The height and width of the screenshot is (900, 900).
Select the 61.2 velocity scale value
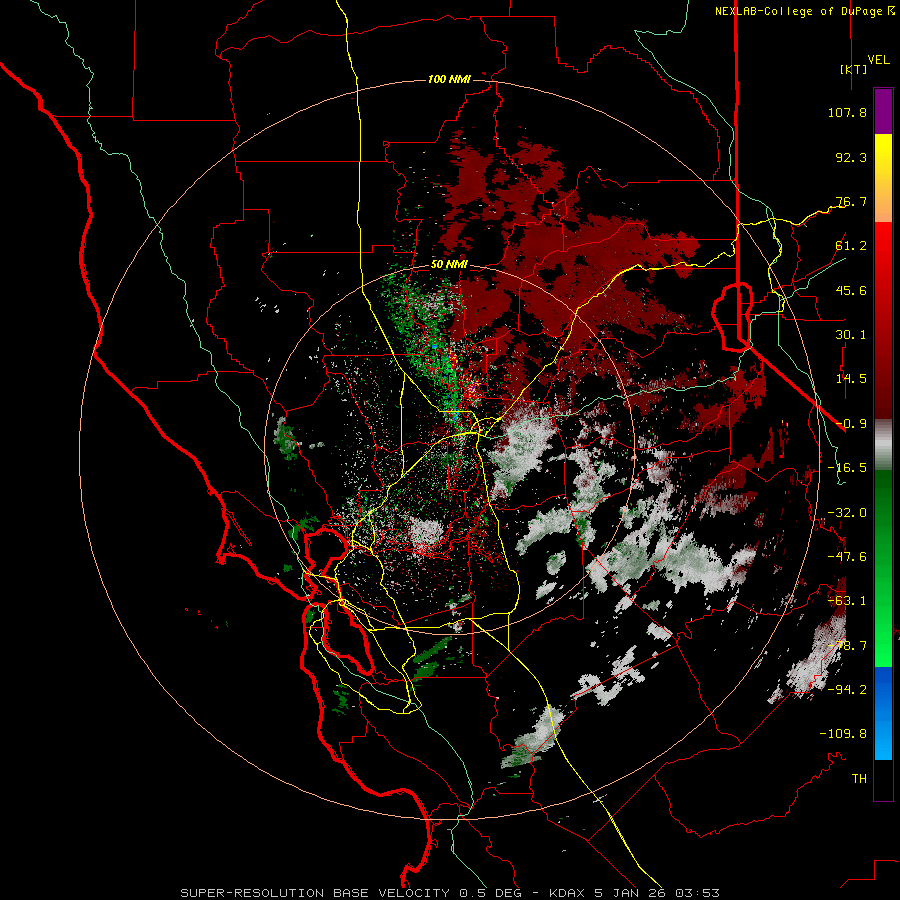[x=851, y=246]
